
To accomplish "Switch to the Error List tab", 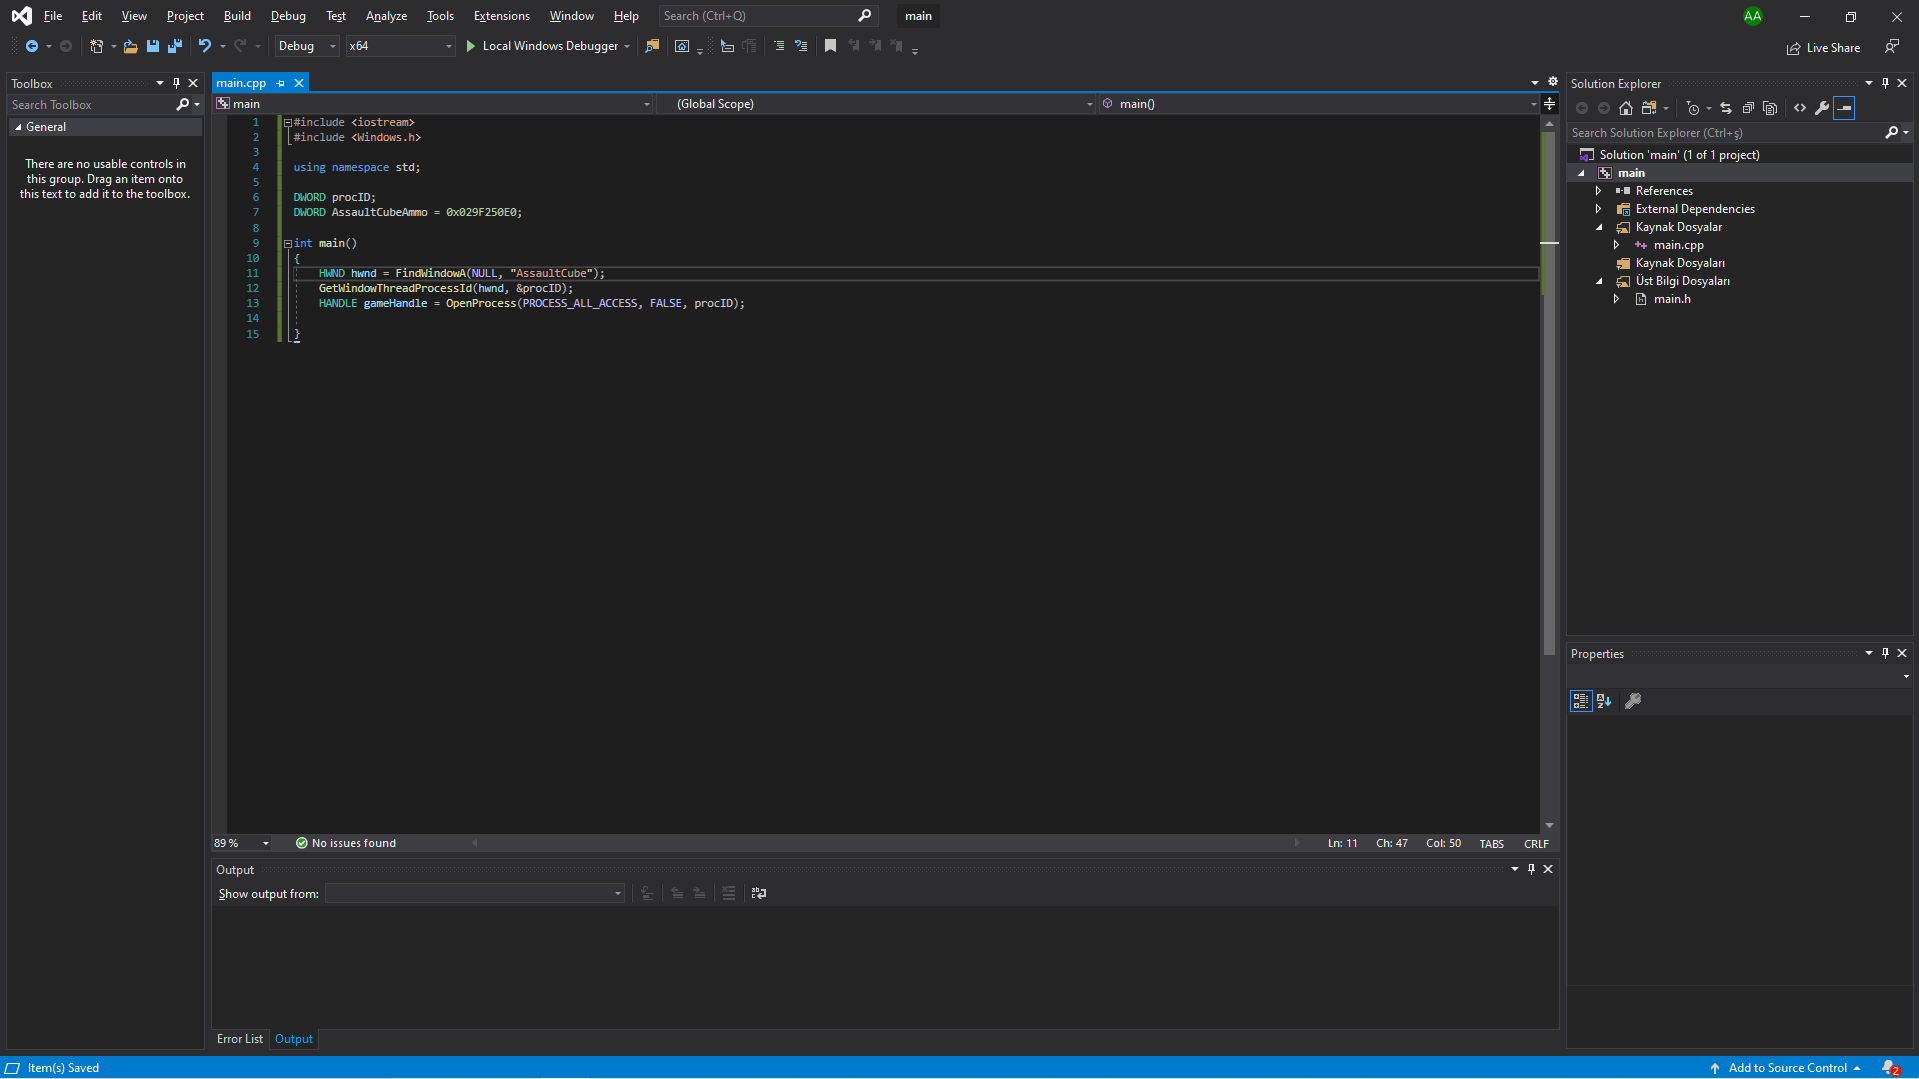I will (x=240, y=1039).
